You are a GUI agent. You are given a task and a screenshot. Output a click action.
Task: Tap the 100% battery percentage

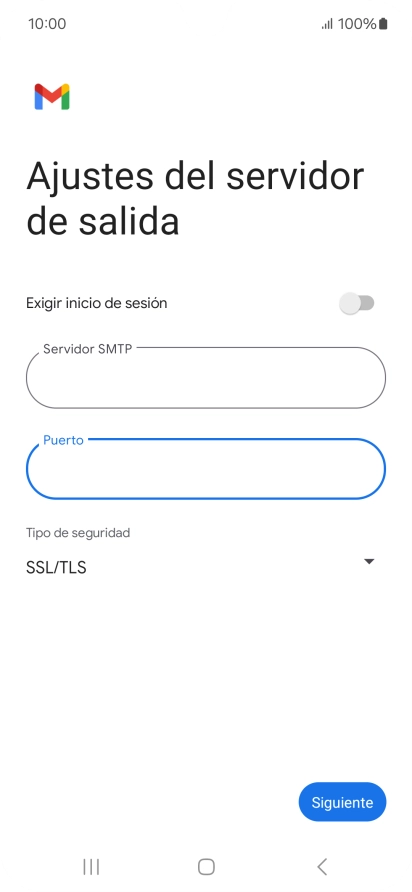click(x=357, y=24)
